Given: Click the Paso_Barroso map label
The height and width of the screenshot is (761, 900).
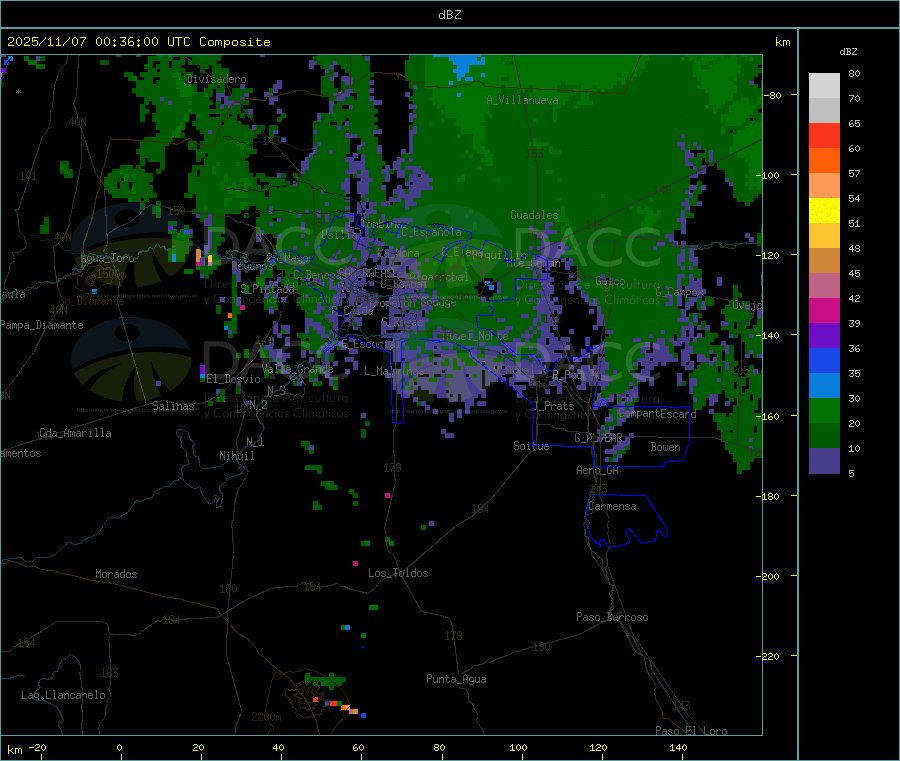Looking at the screenshot, I should (612, 617).
